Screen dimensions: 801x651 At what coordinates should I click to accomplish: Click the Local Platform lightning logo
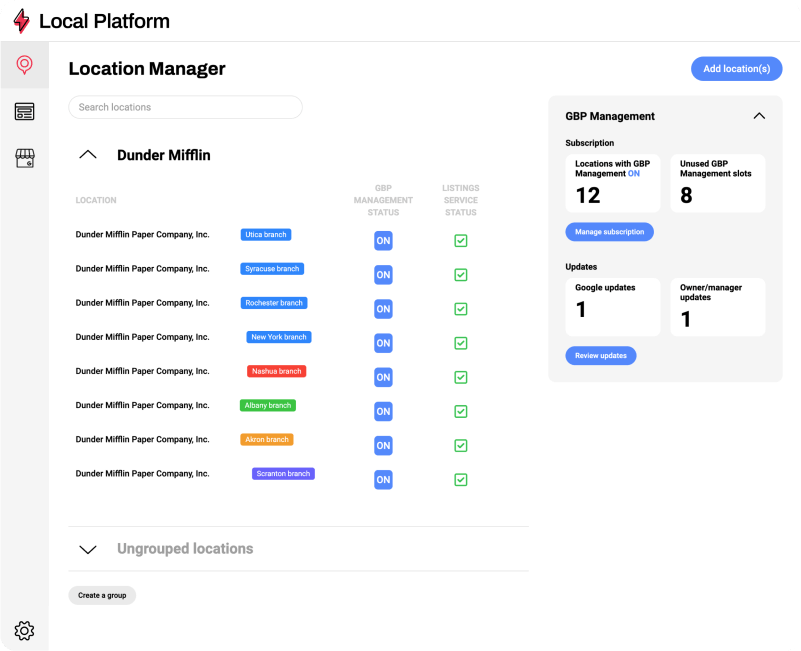21,21
